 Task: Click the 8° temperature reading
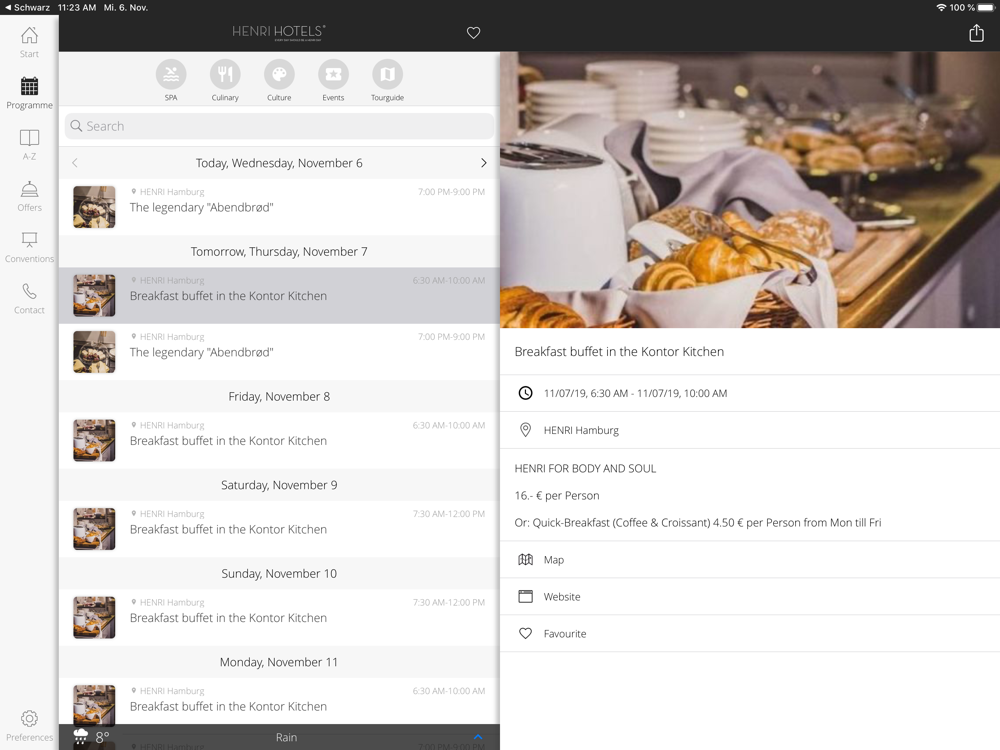tap(103, 737)
